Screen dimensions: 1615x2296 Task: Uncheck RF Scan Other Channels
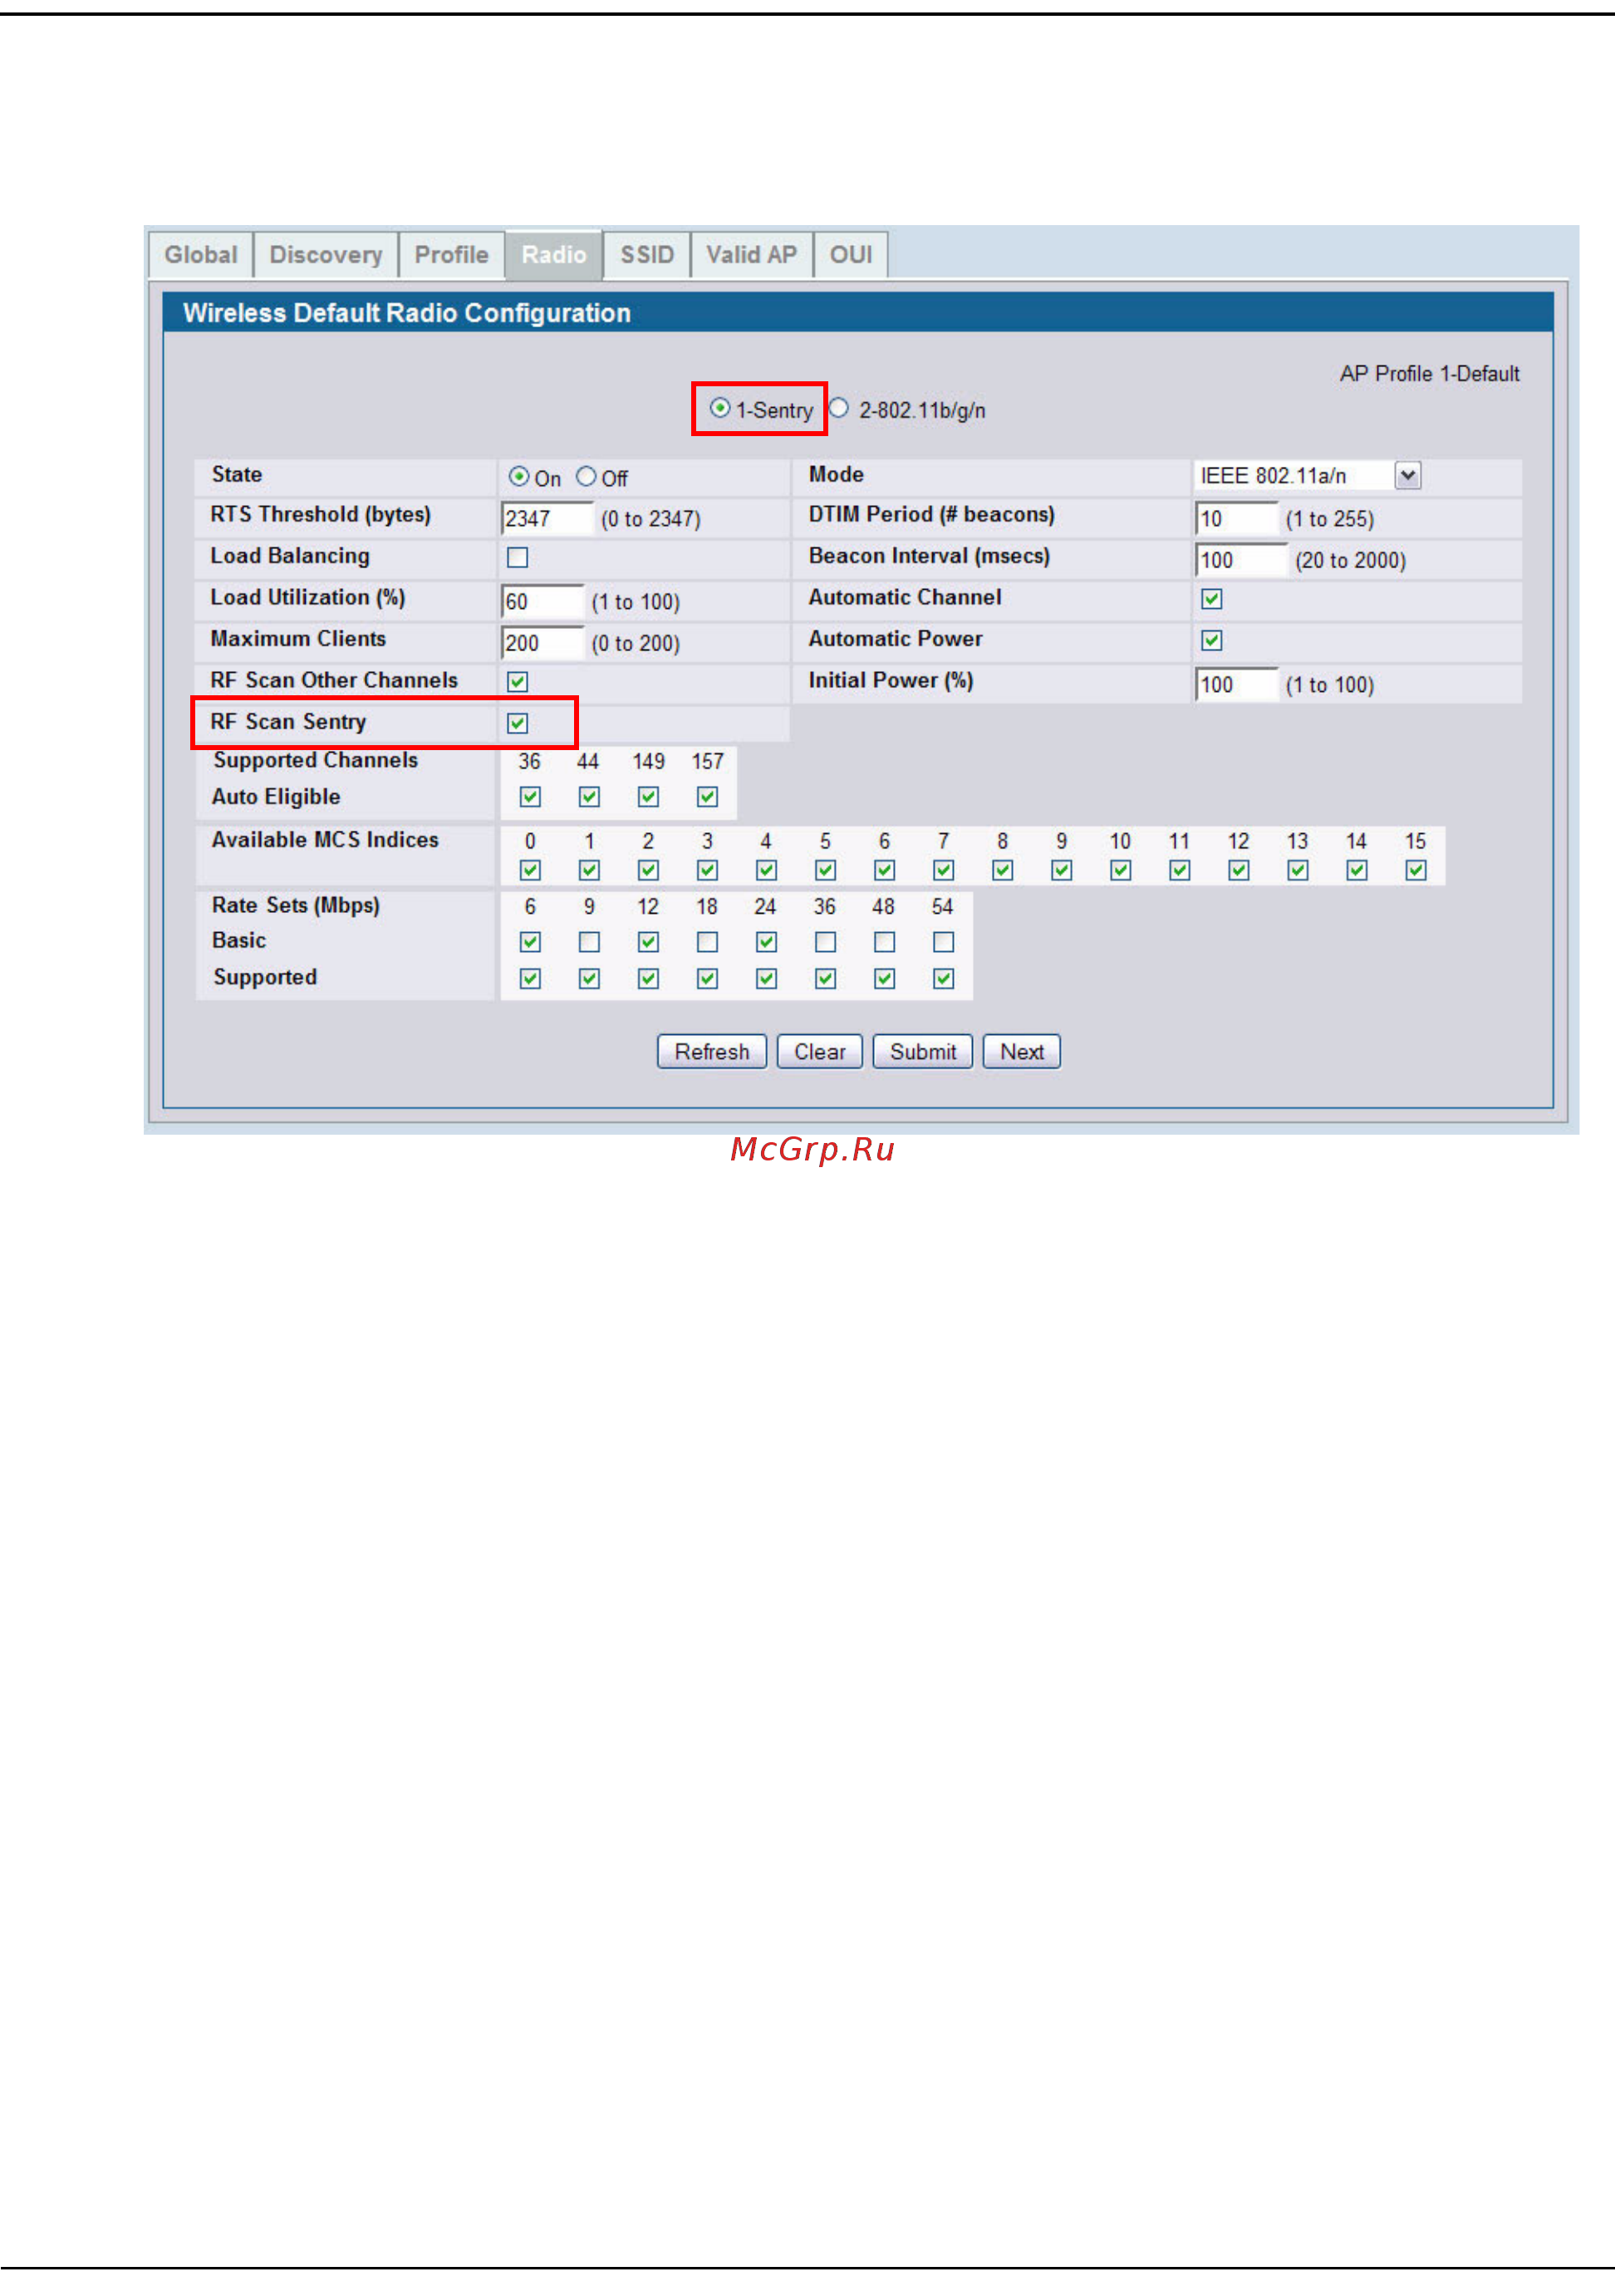tap(517, 682)
